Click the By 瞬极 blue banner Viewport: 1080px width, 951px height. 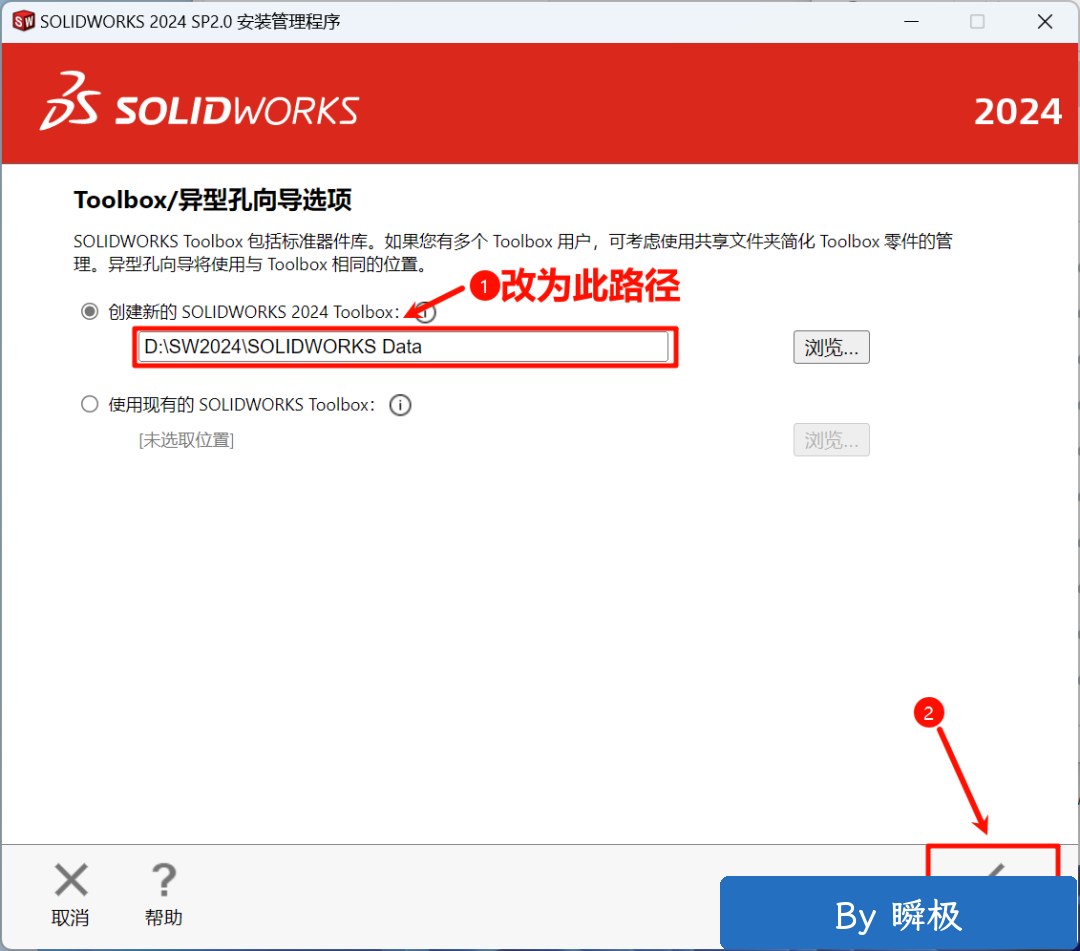pyautogui.click(x=898, y=914)
